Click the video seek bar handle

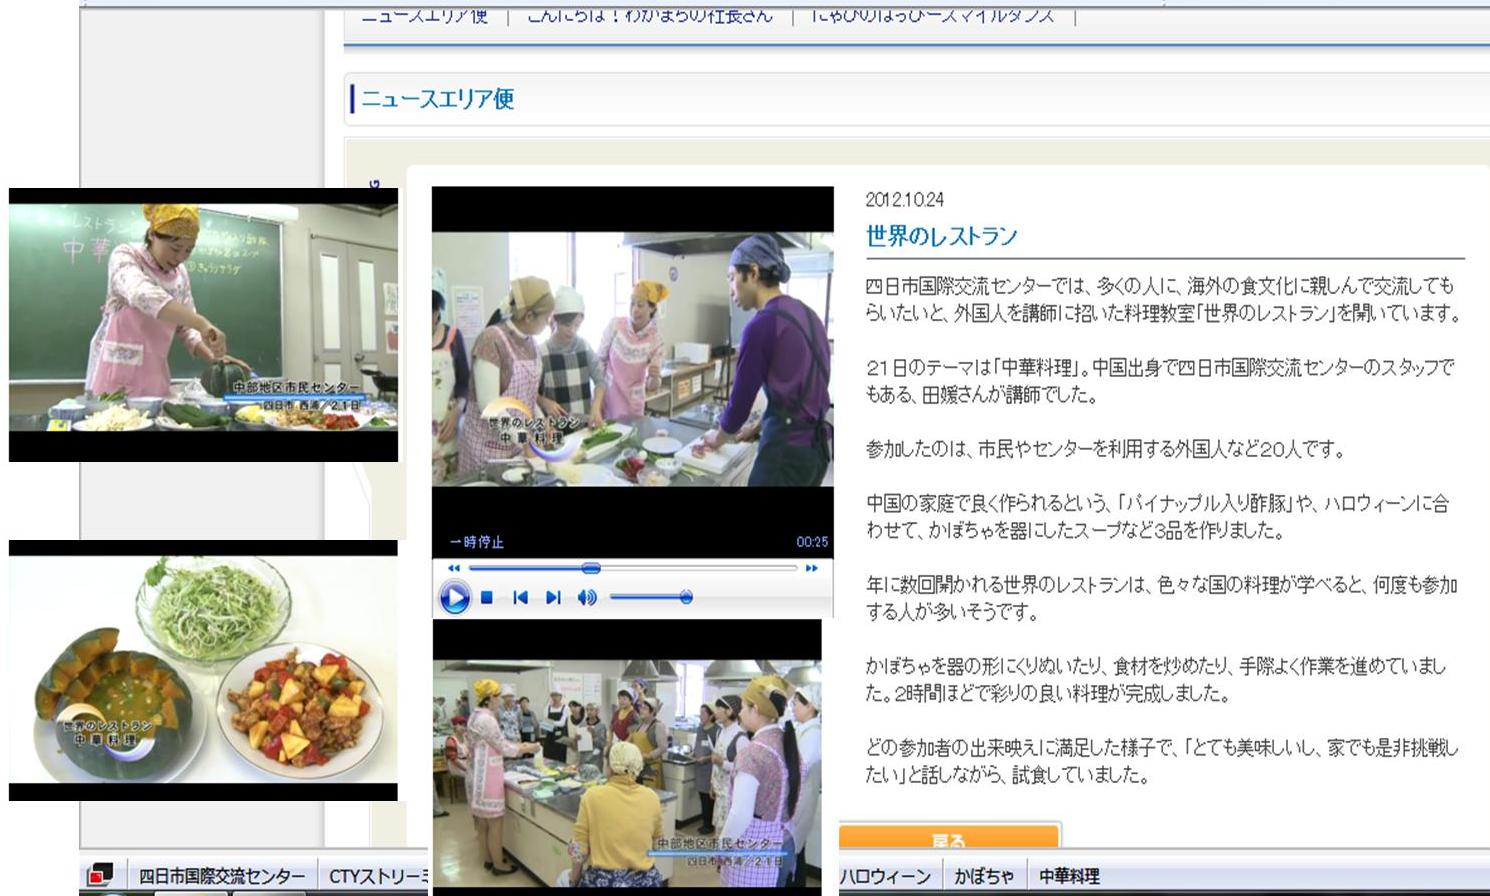[x=591, y=568]
